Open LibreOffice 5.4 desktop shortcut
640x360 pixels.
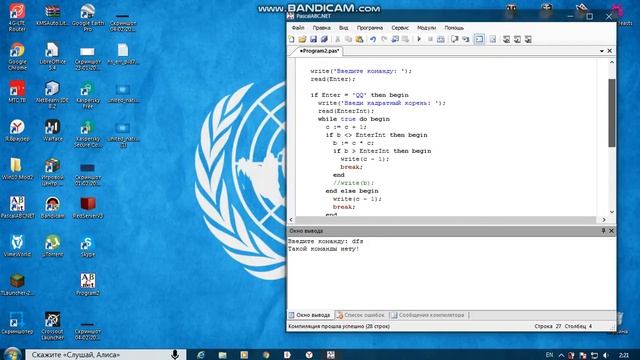52,56
